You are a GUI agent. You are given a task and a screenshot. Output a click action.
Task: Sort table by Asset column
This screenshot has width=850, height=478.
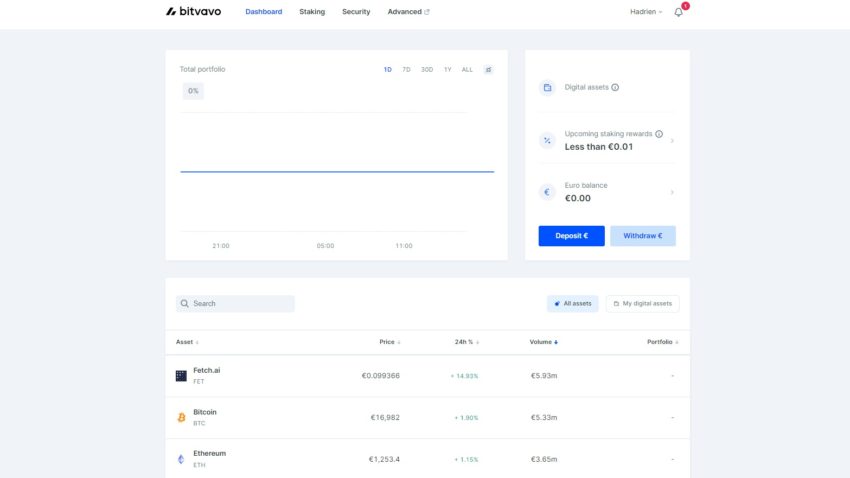point(187,342)
